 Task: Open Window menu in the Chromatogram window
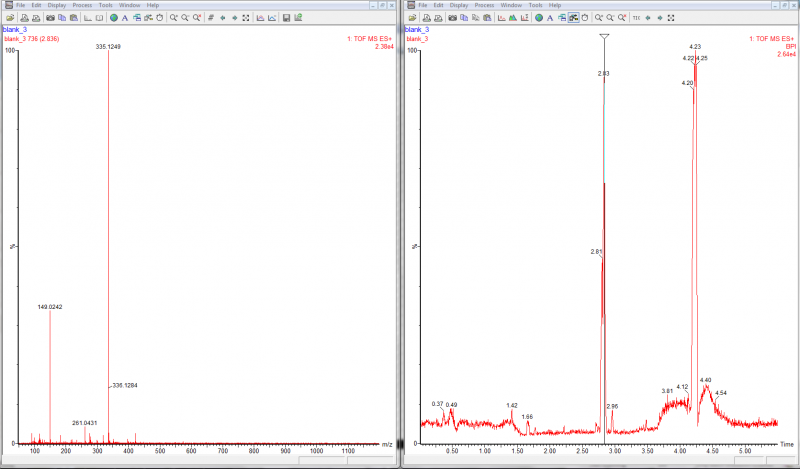511,5
